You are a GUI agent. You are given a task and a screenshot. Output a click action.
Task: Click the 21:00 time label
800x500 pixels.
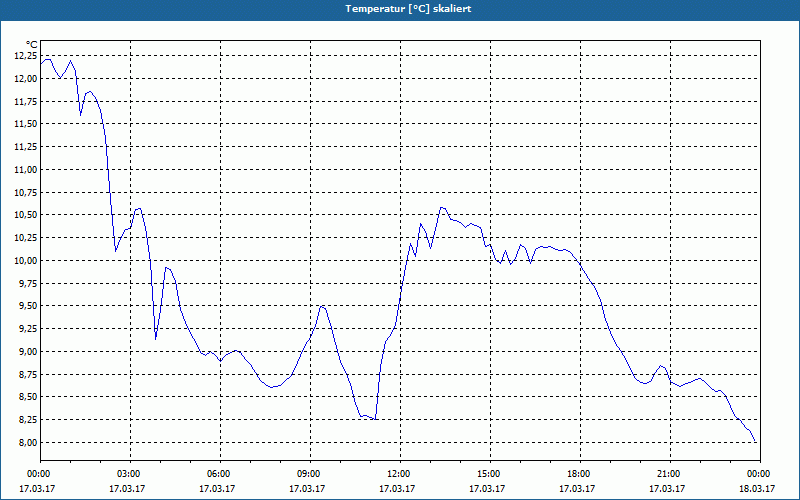click(x=670, y=474)
